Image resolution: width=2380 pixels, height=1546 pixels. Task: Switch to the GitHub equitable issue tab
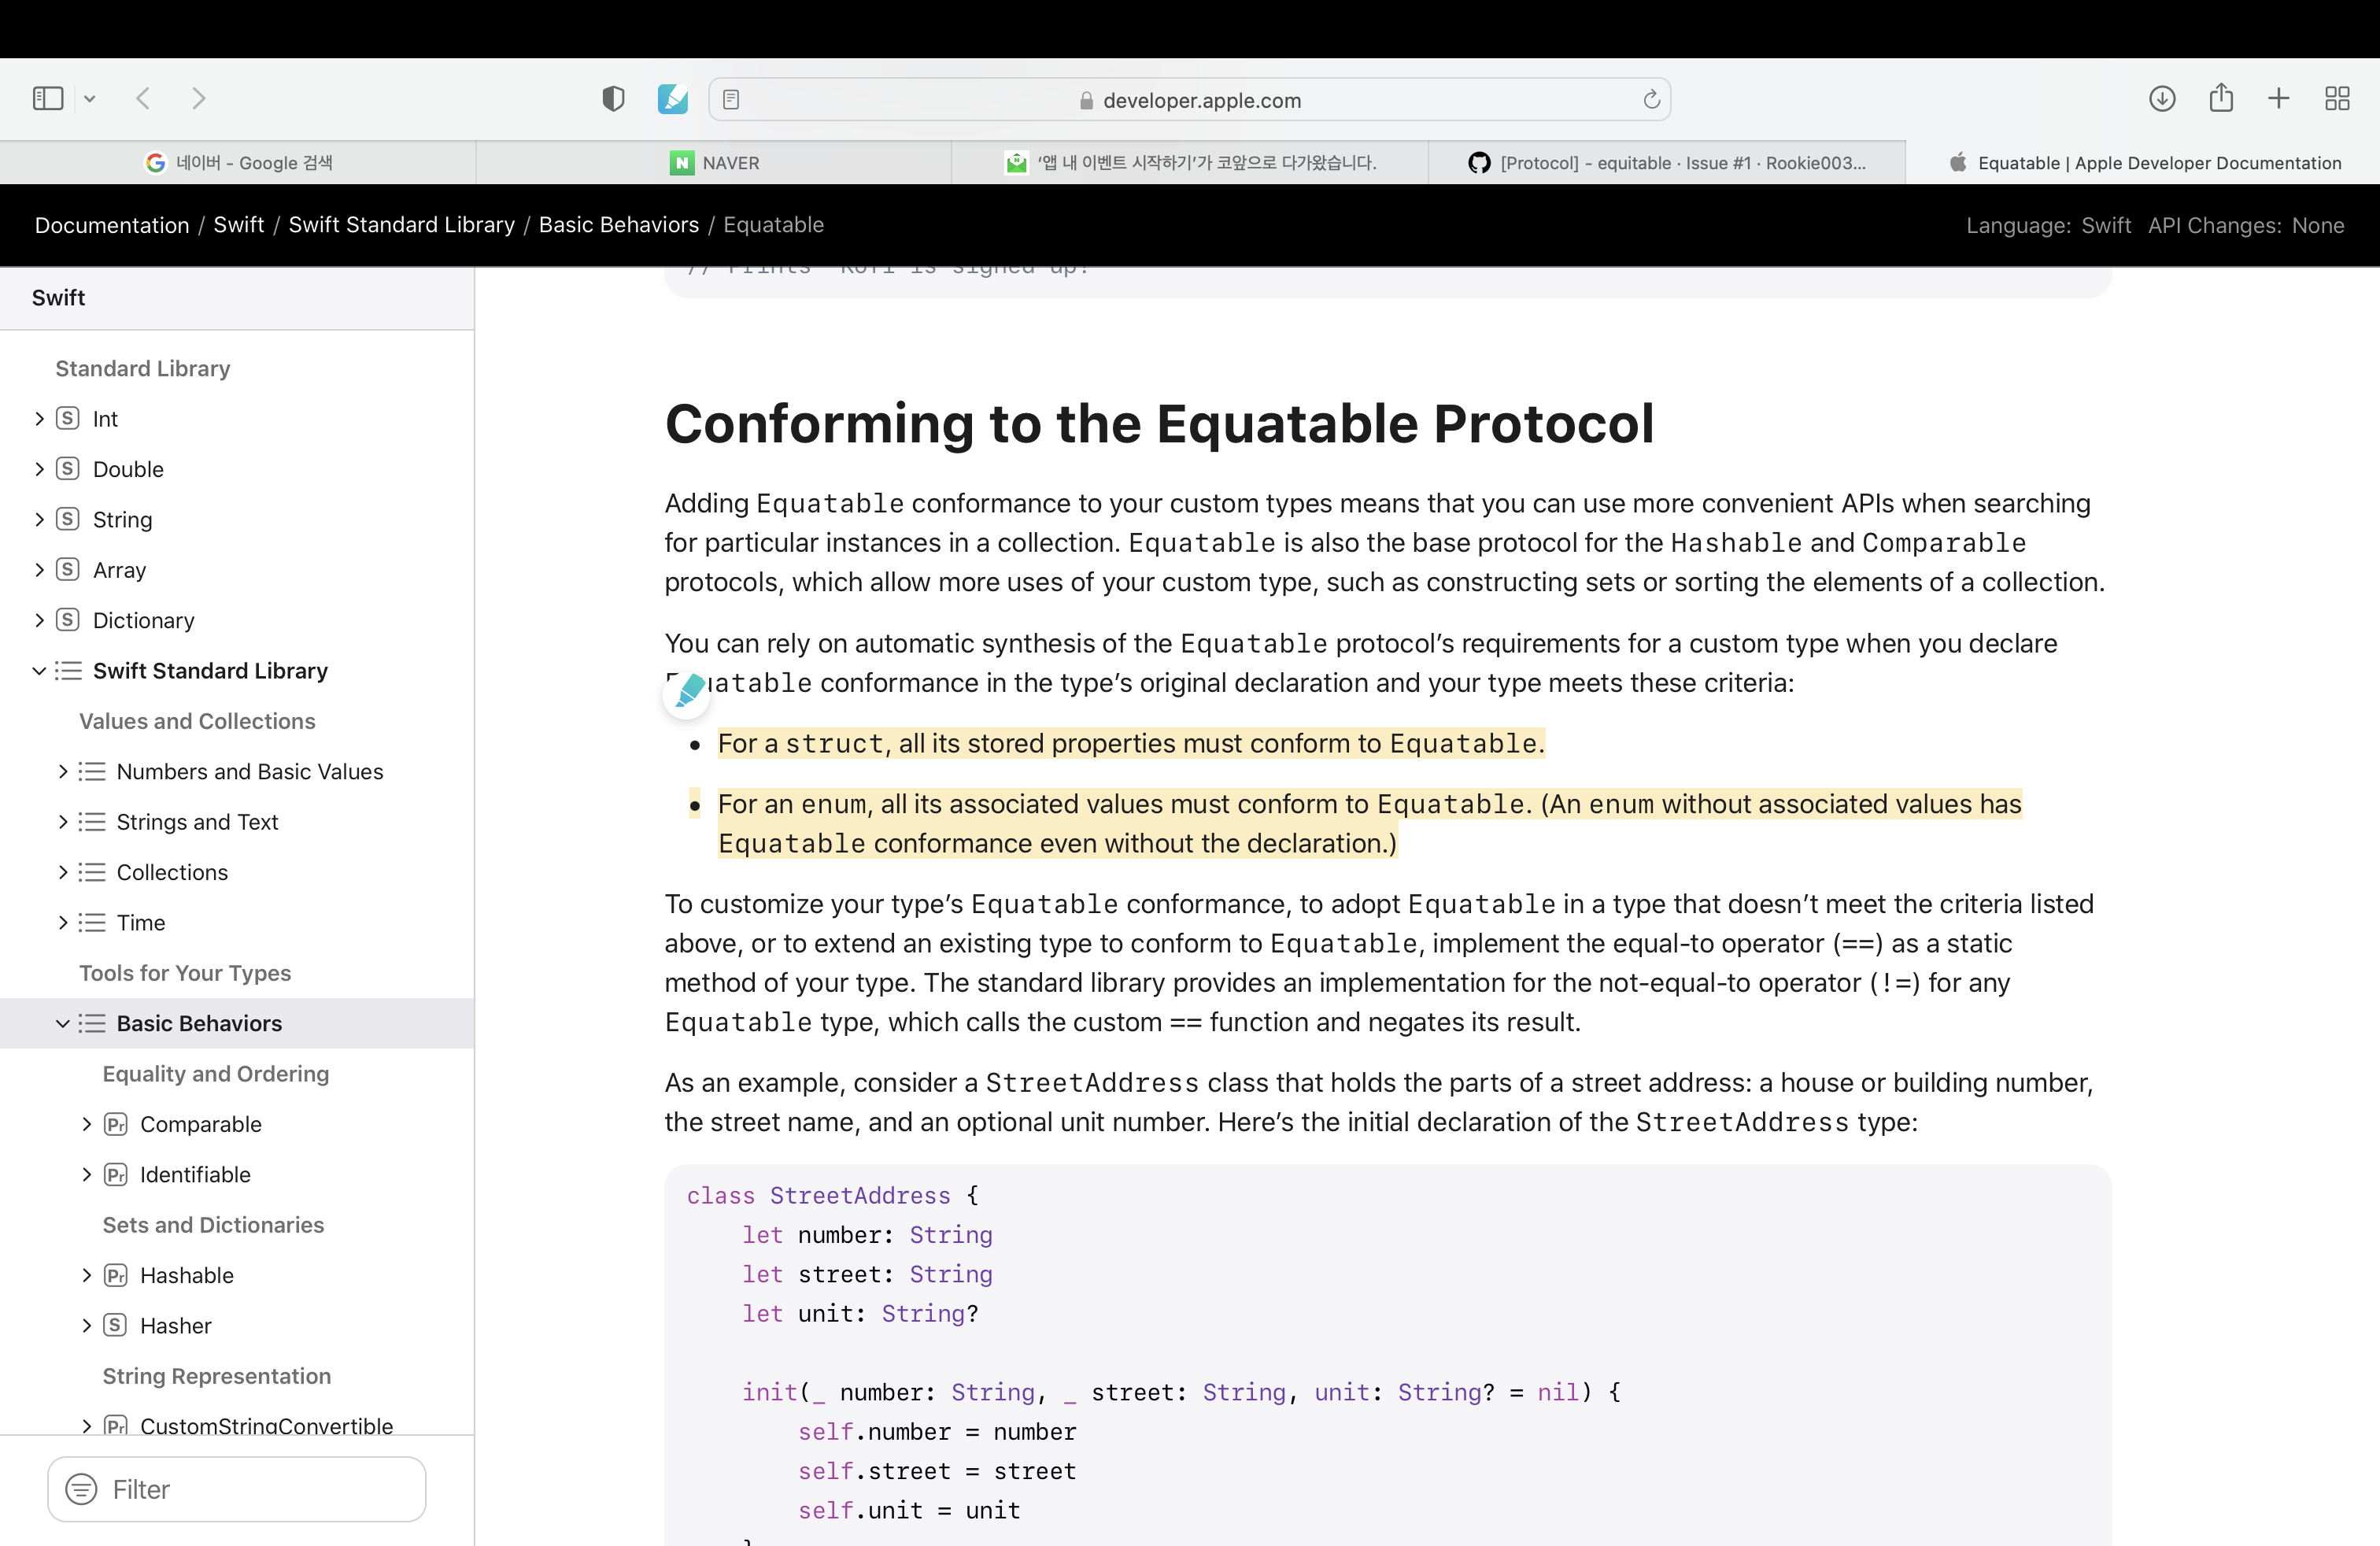[1666, 162]
